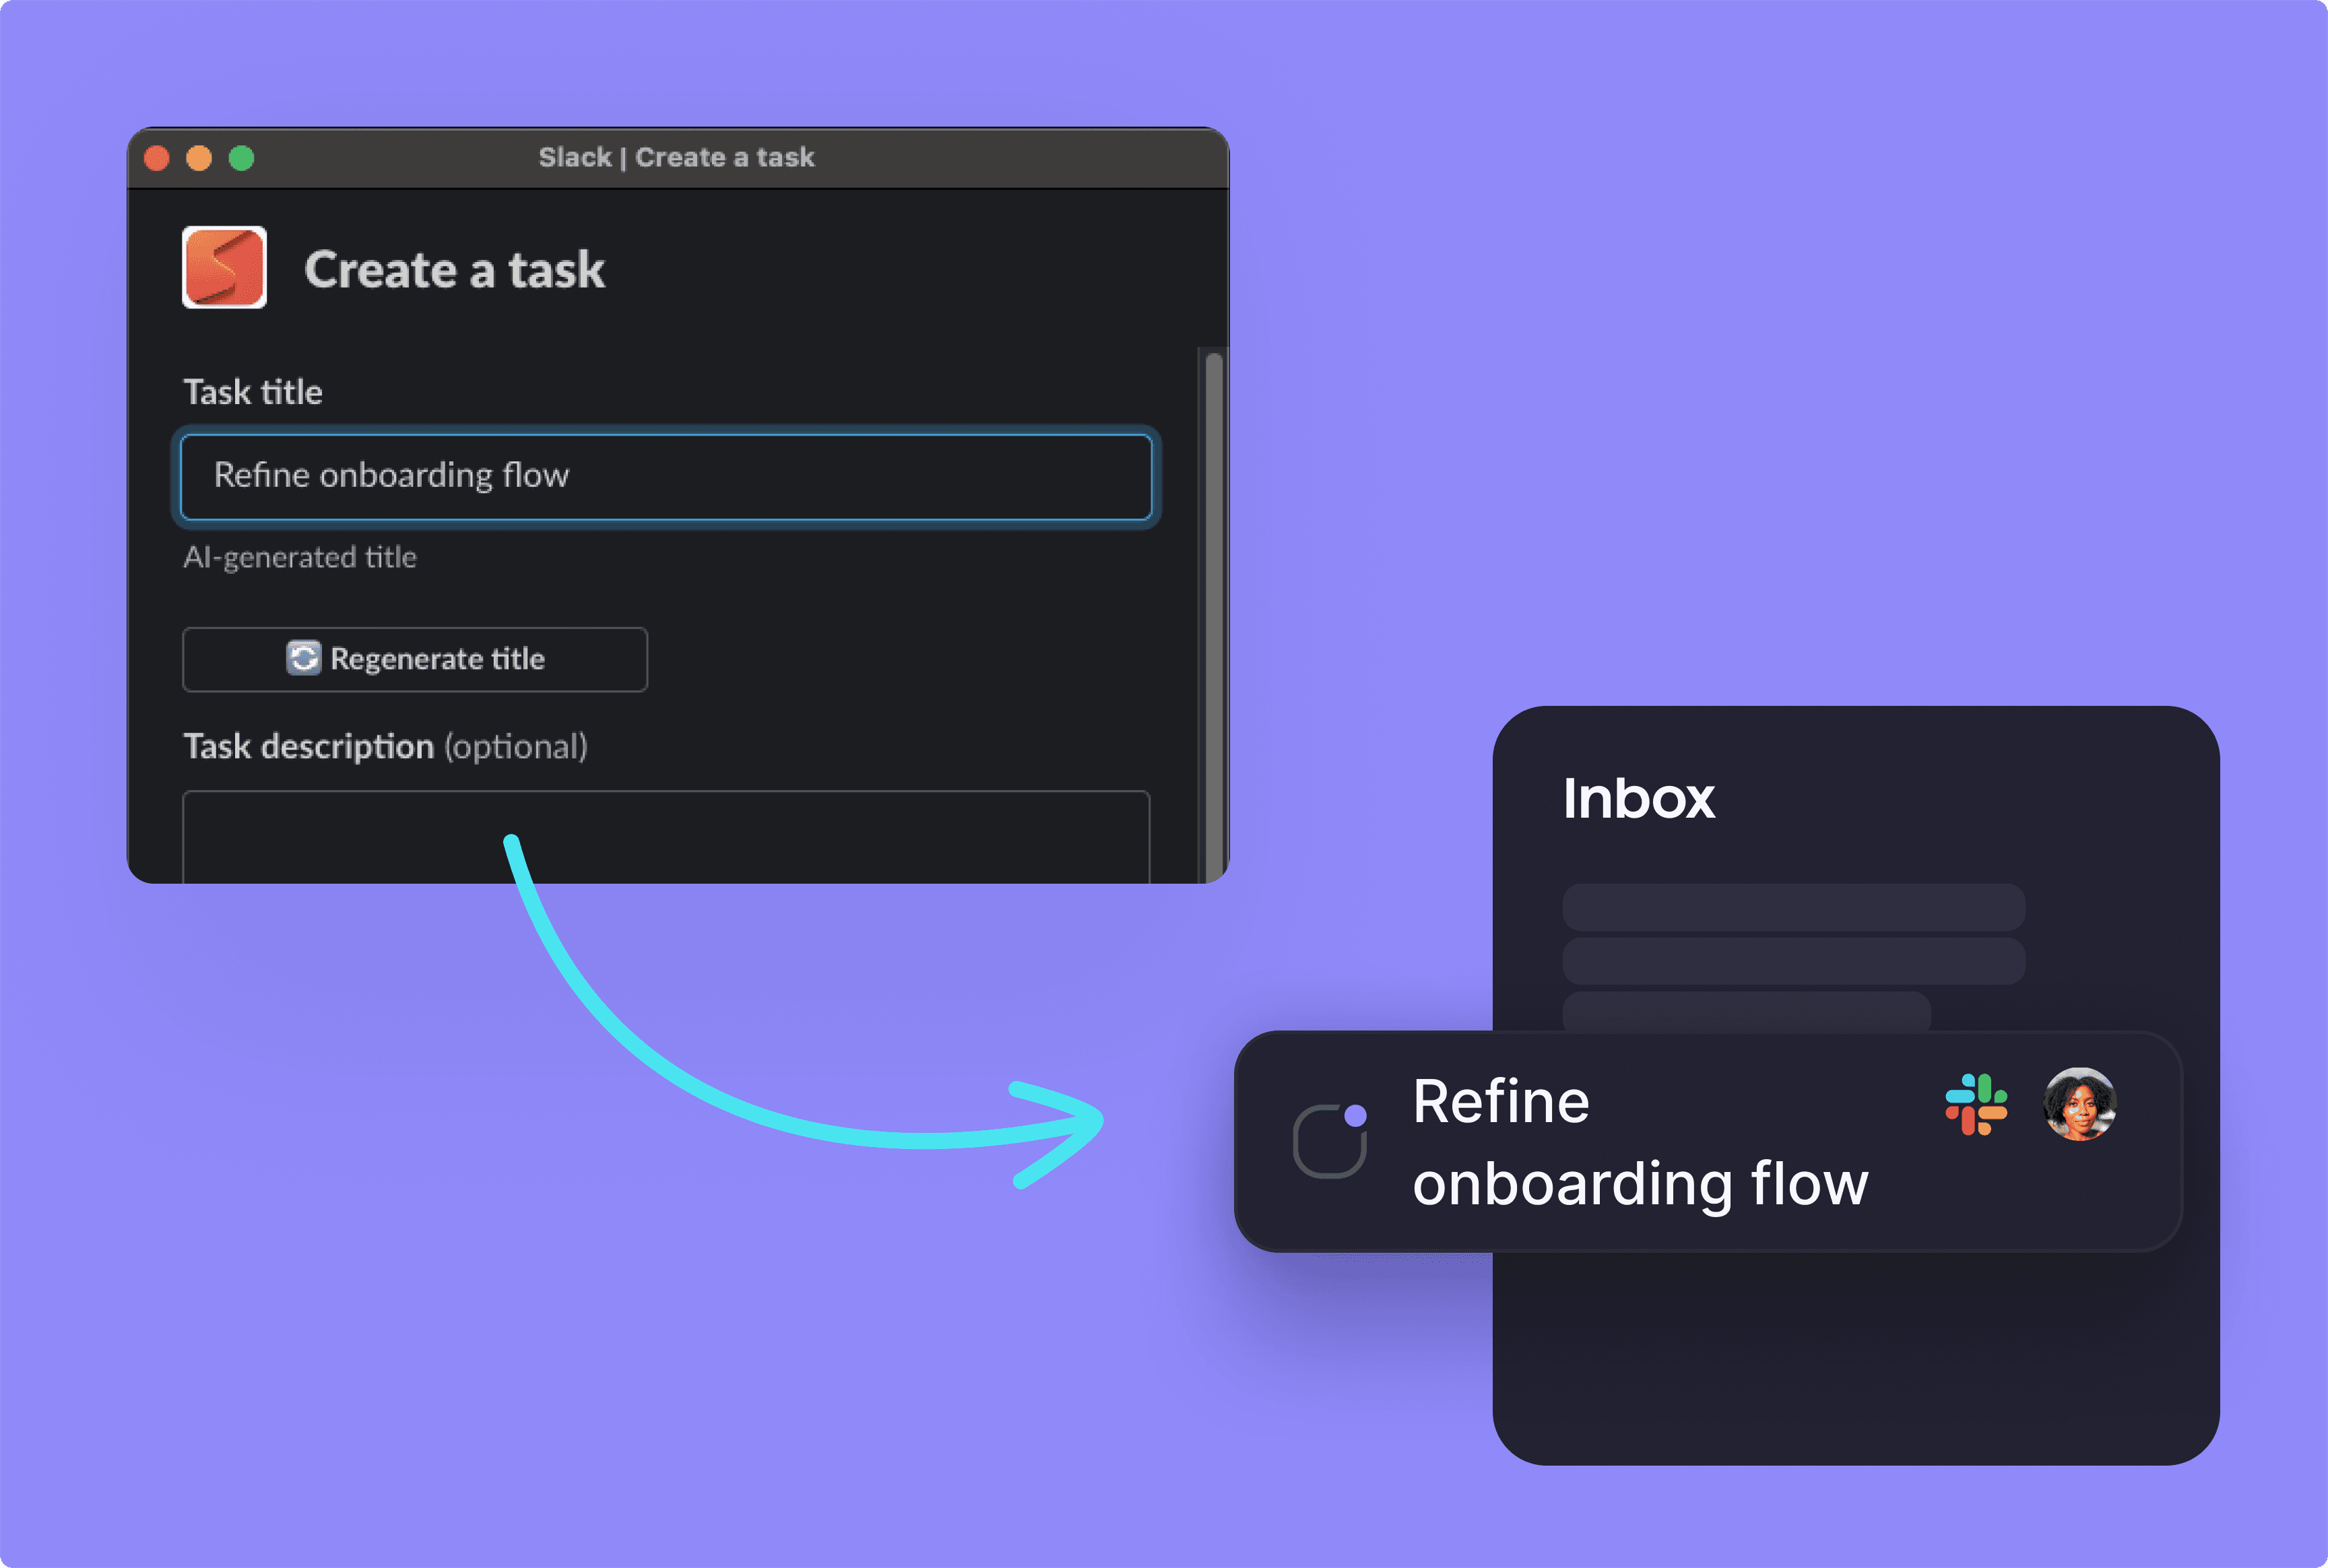This screenshot has height=1568, width=2328.
Task: Click inside the Task description text box
Action: (666, 837)
